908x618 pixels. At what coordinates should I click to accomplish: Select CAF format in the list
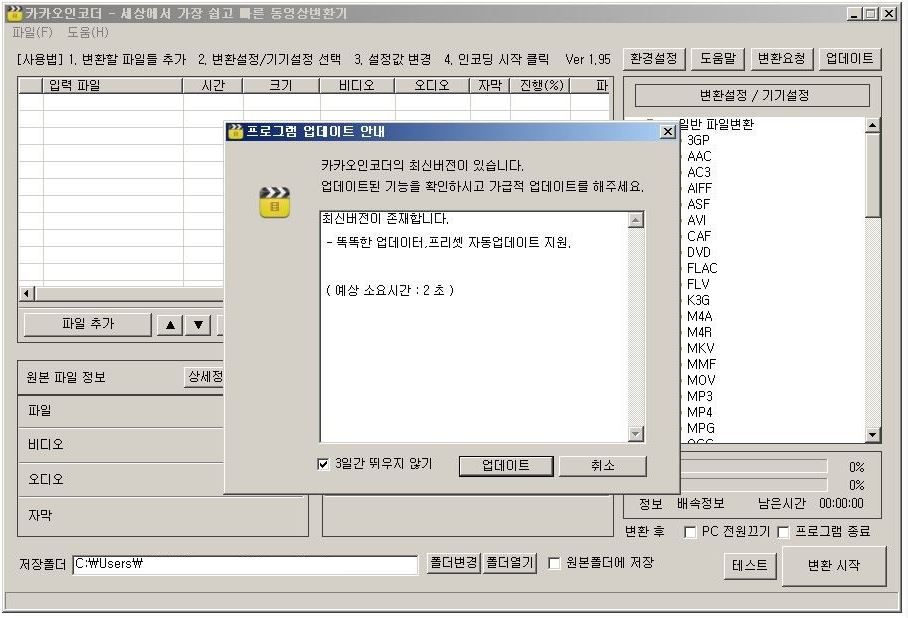point(699,236)
